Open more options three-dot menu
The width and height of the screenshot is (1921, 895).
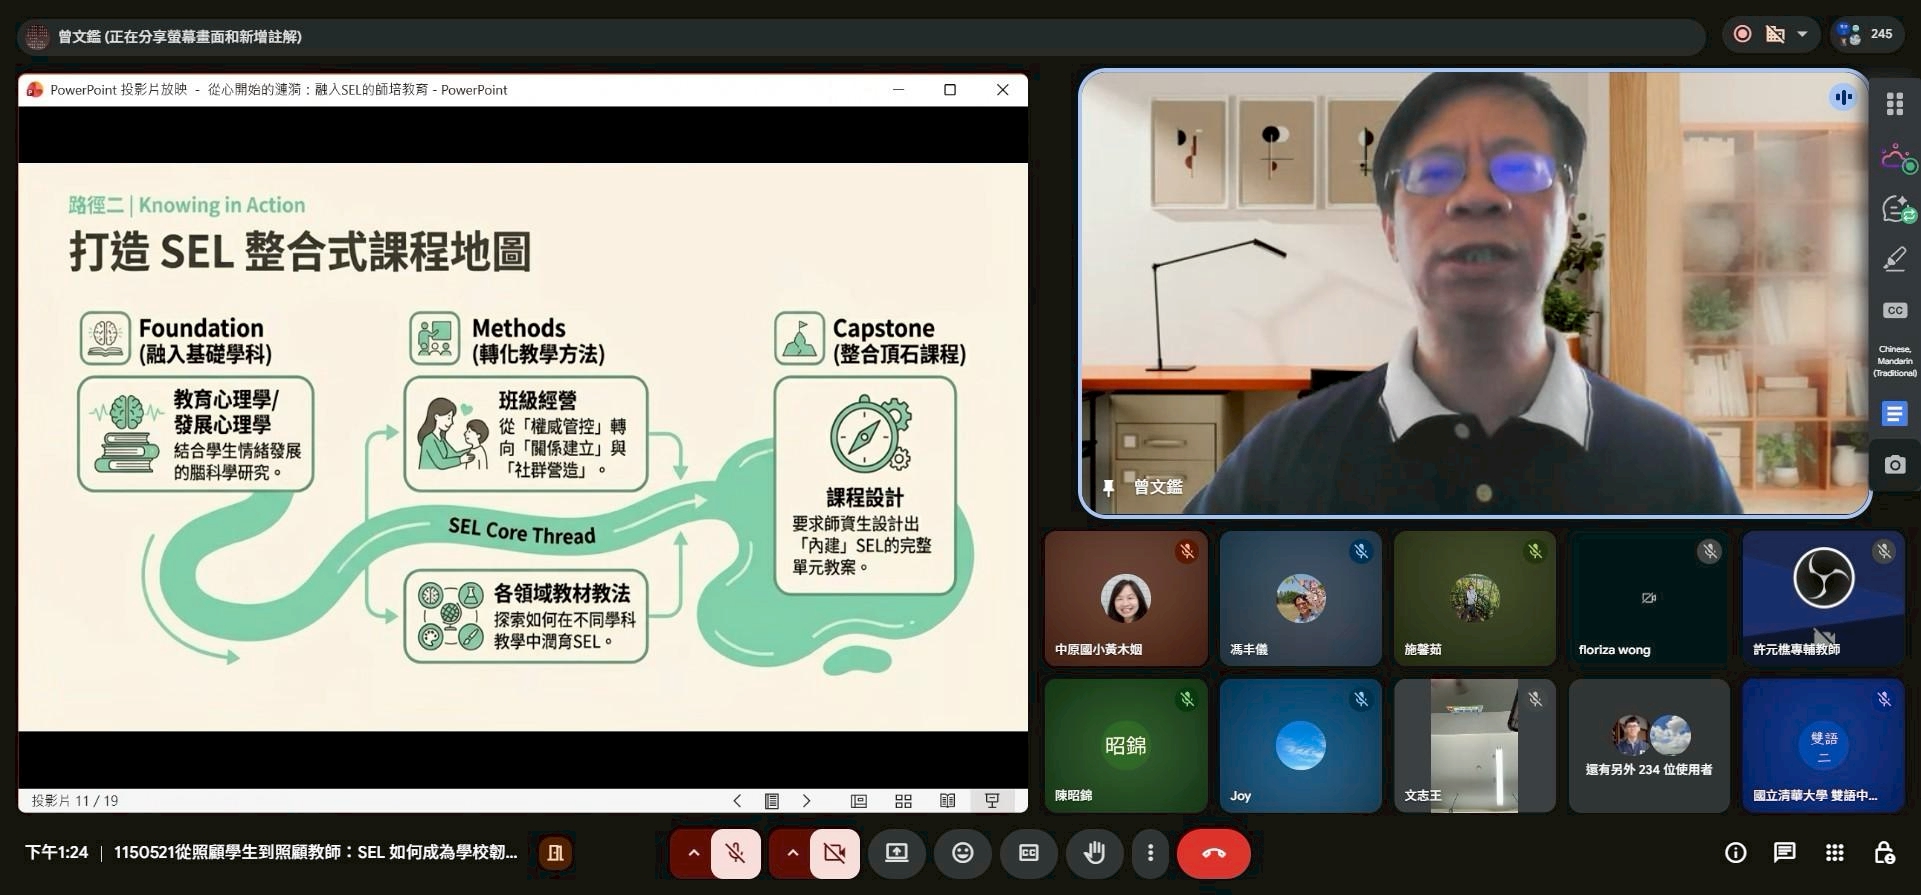tap(1150, 853)
